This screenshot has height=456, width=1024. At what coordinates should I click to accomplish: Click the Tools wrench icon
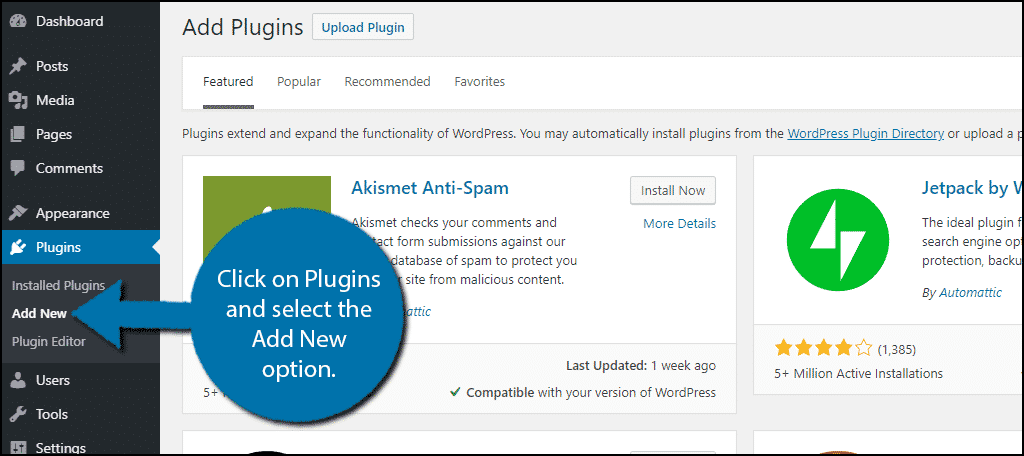click(x=18, y=414)
